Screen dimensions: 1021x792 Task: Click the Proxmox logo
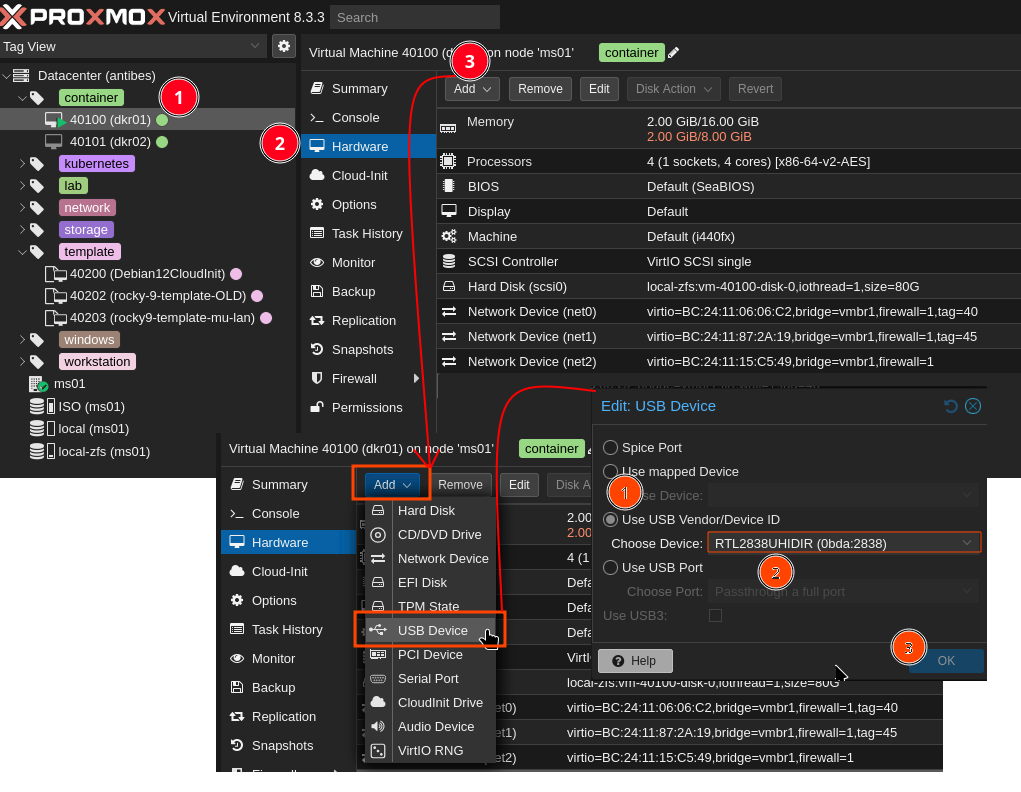pyautogui.click(x=82, y=16)
